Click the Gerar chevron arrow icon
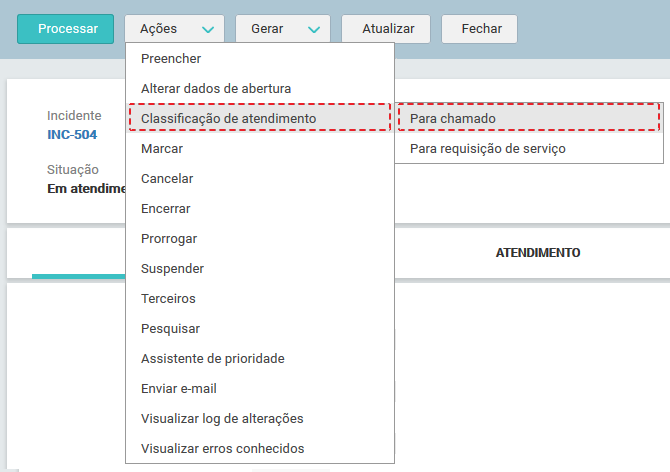 pos(314,29)
